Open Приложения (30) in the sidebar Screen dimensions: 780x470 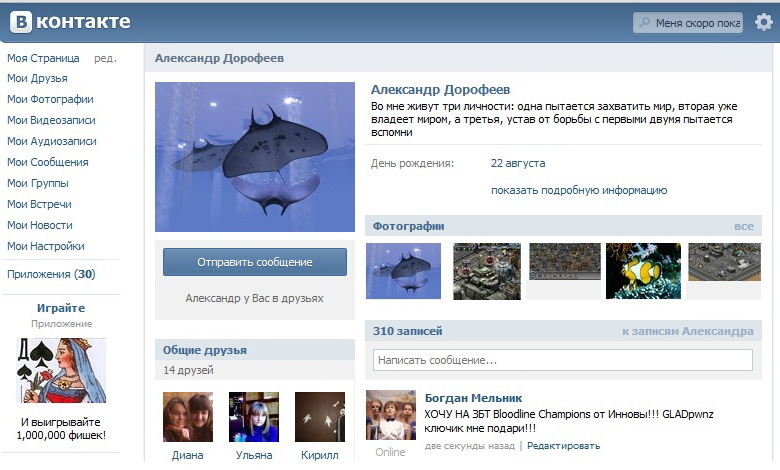coord(51,274)
